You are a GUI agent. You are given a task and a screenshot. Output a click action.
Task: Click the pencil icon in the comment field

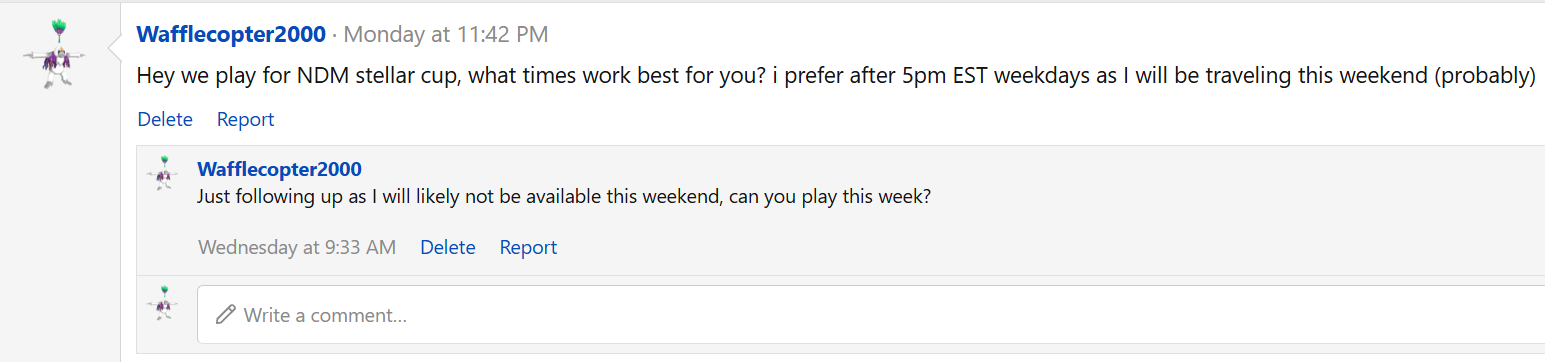coord(226,315)
